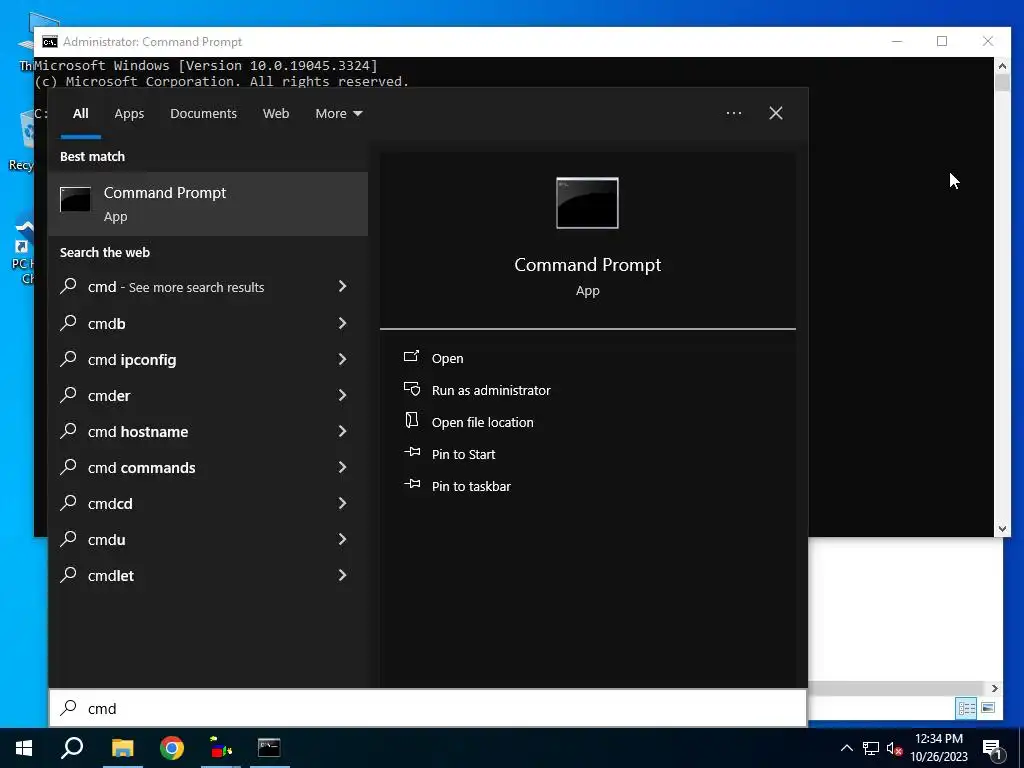The image size is (1024, 768).
Task: Select the cmdu web suggestion
Action: (x=208, y=539)
